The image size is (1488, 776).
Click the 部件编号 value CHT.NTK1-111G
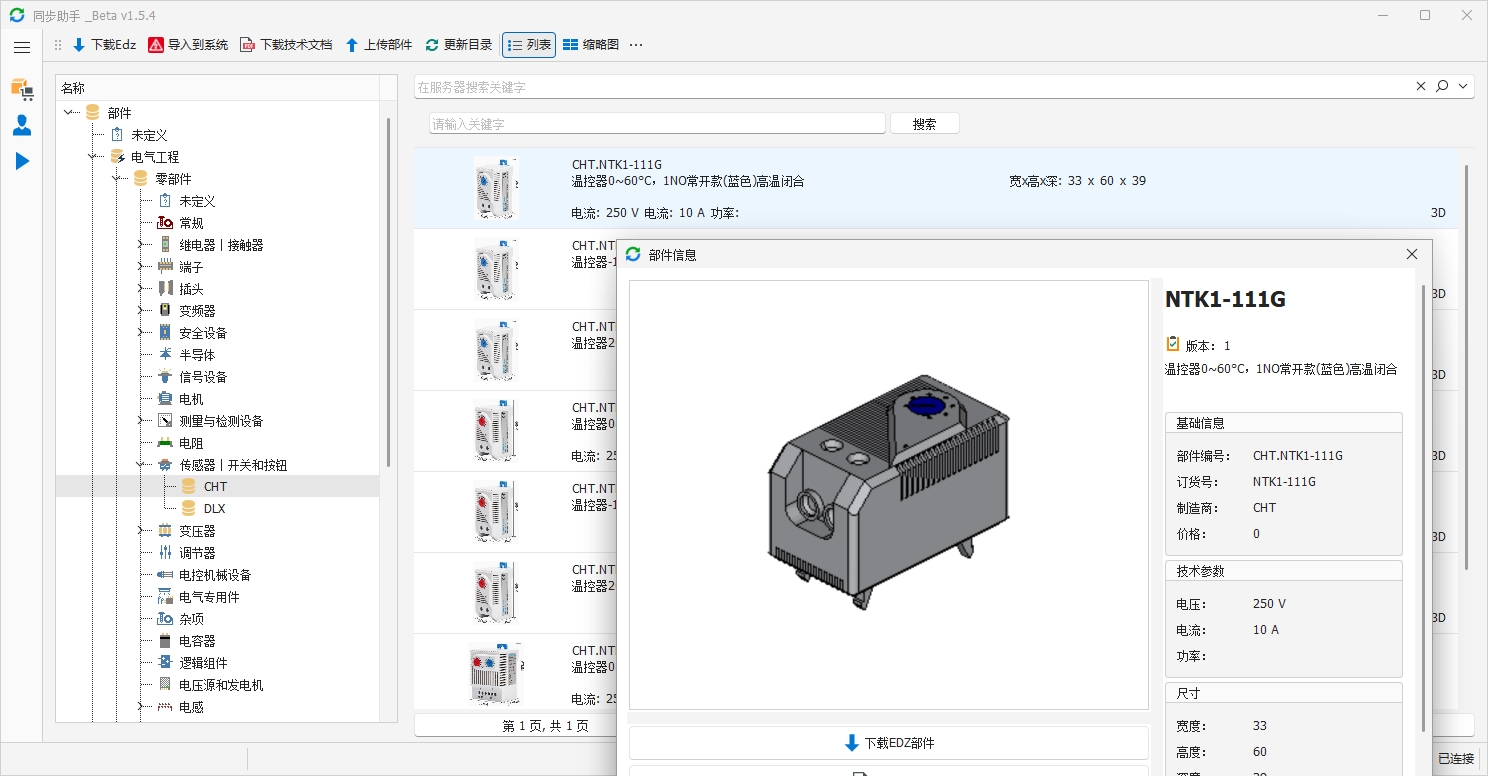(x=1298, y=456)
